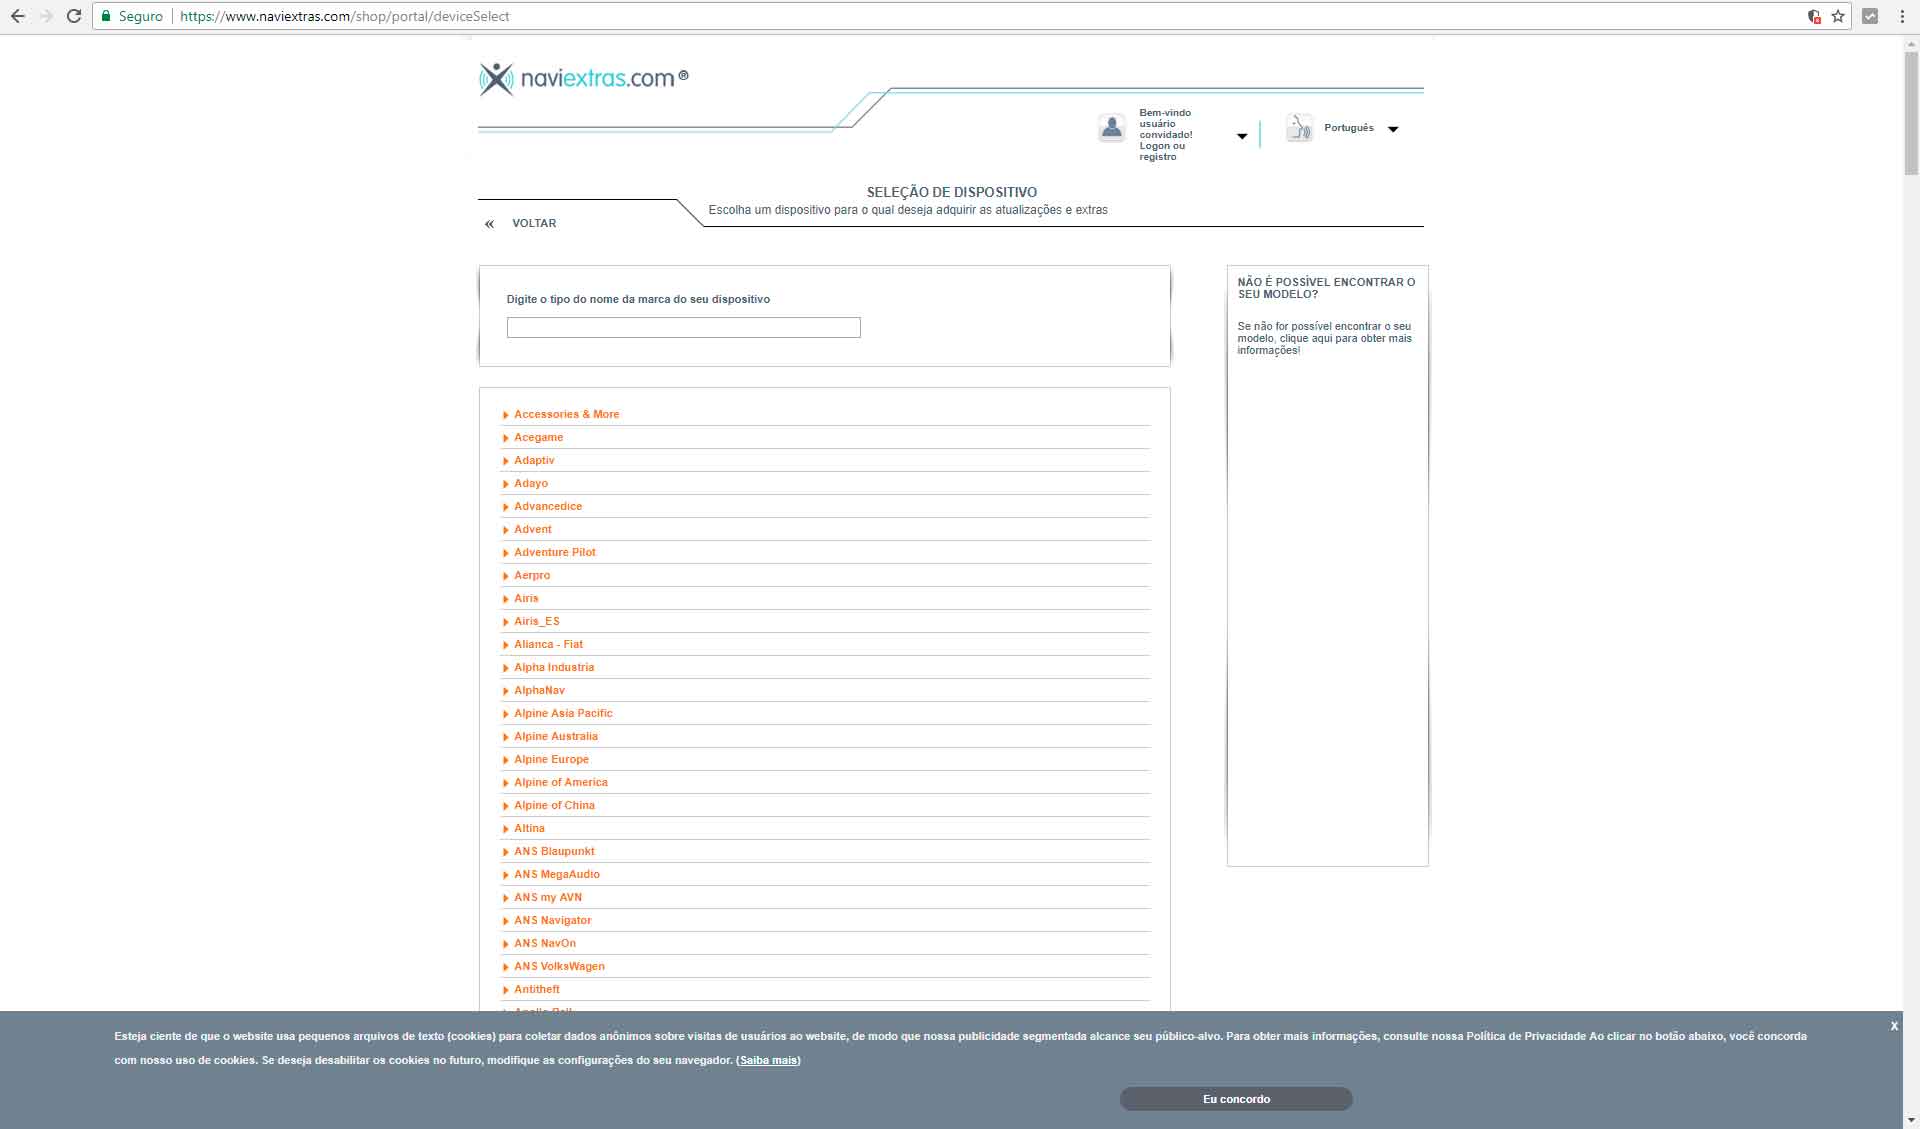Click the naviextras.com logo
This screenshot has height=1129, width=1920.
tap(583, 78)
